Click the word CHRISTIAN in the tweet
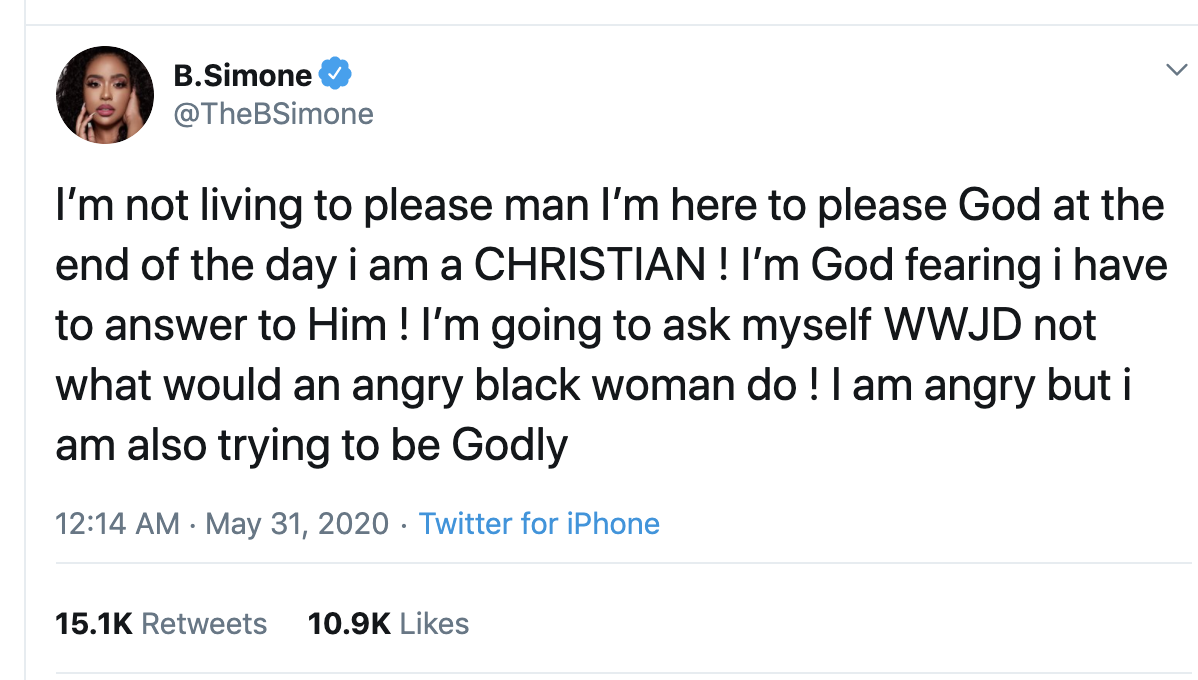This screenshot has width=1198, height=680. tap(589, 265)
